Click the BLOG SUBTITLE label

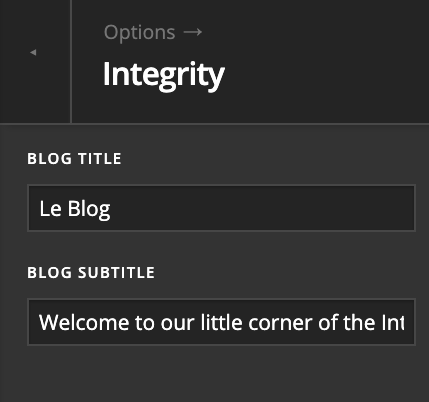point(91,273)
